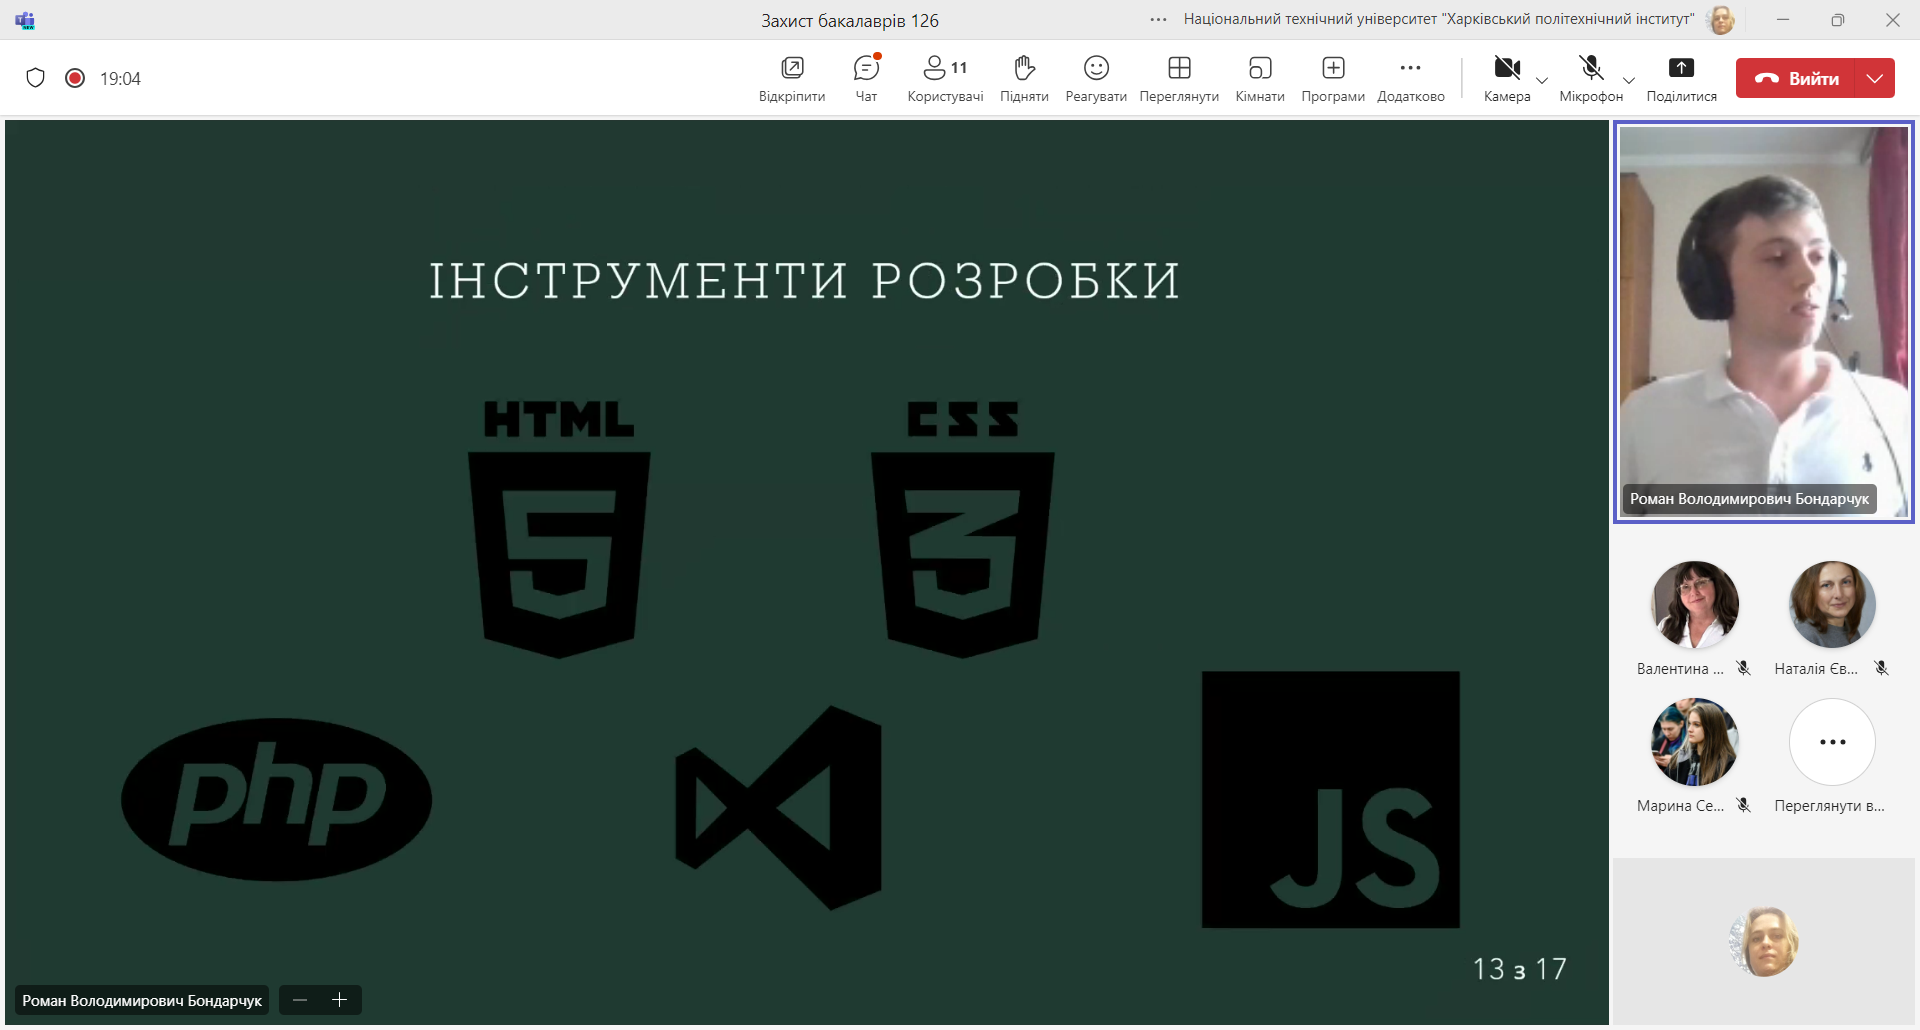Viewport: 1920px width, 1030px height.
Task: Open the Реагувати reactions menu
Action: pyautogui.click(x=1096, y=78)
